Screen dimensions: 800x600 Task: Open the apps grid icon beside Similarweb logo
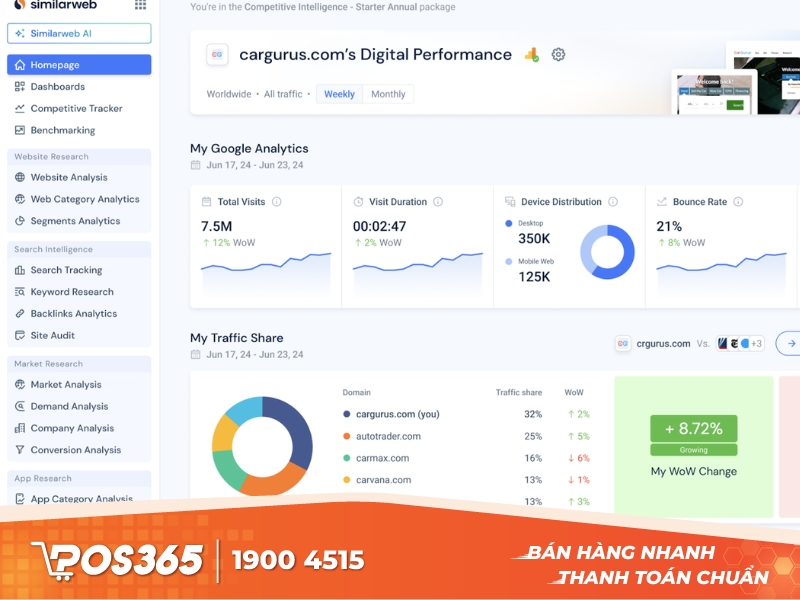pyautogui.click(x=139, y=5)
